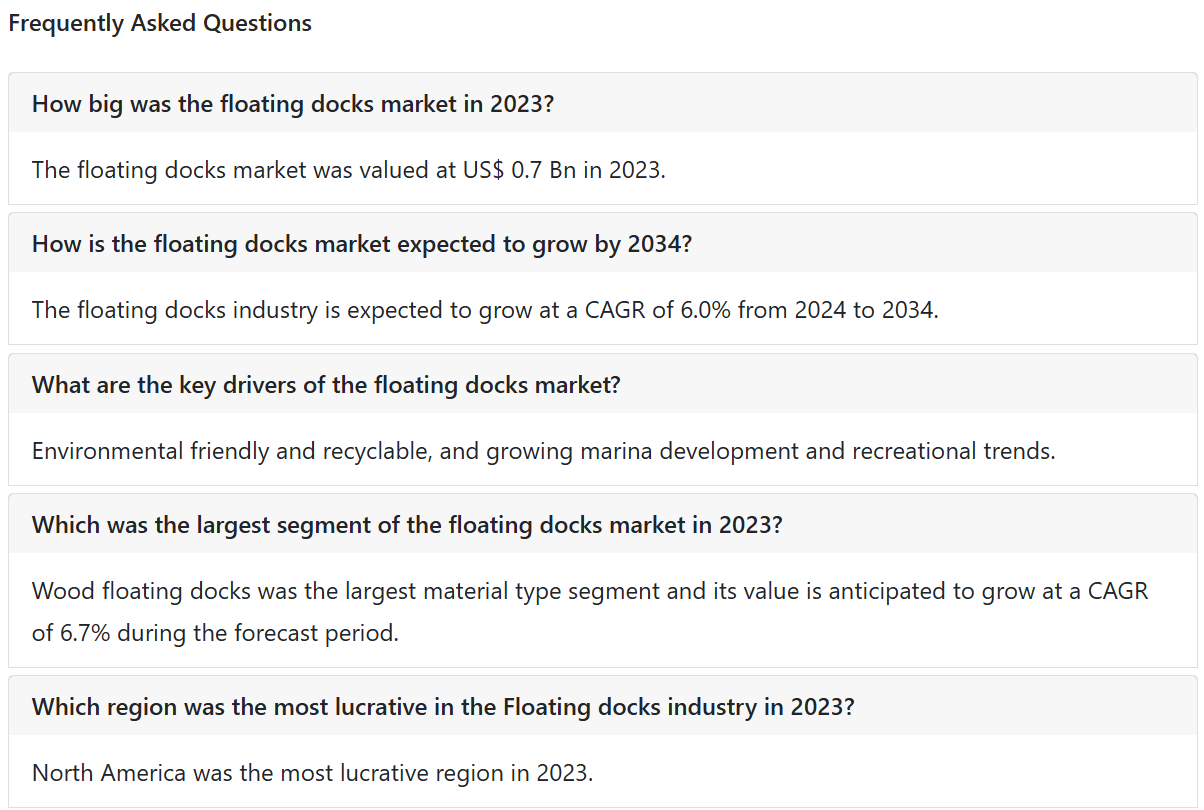Screen dimensions: 1204x810
Task: Select the "North America was the most lucrative" answer
Action: pyautogui.click(x=313, y=772)
